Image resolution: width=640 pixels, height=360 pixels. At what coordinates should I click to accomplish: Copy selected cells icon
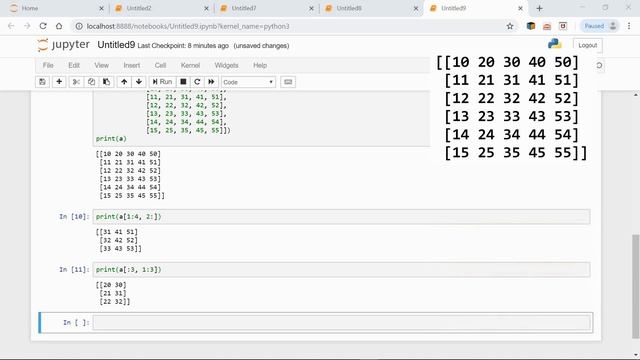pyautogui.click(x=91, y=82)
